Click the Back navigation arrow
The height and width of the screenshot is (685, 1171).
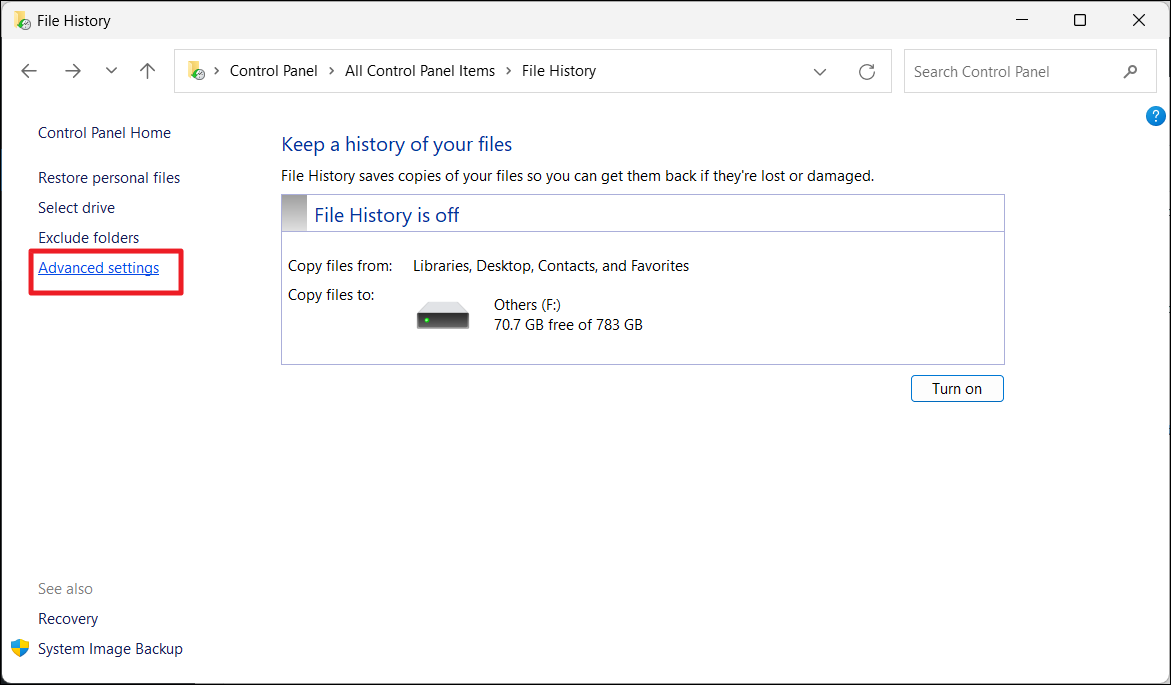pos(29,71)
